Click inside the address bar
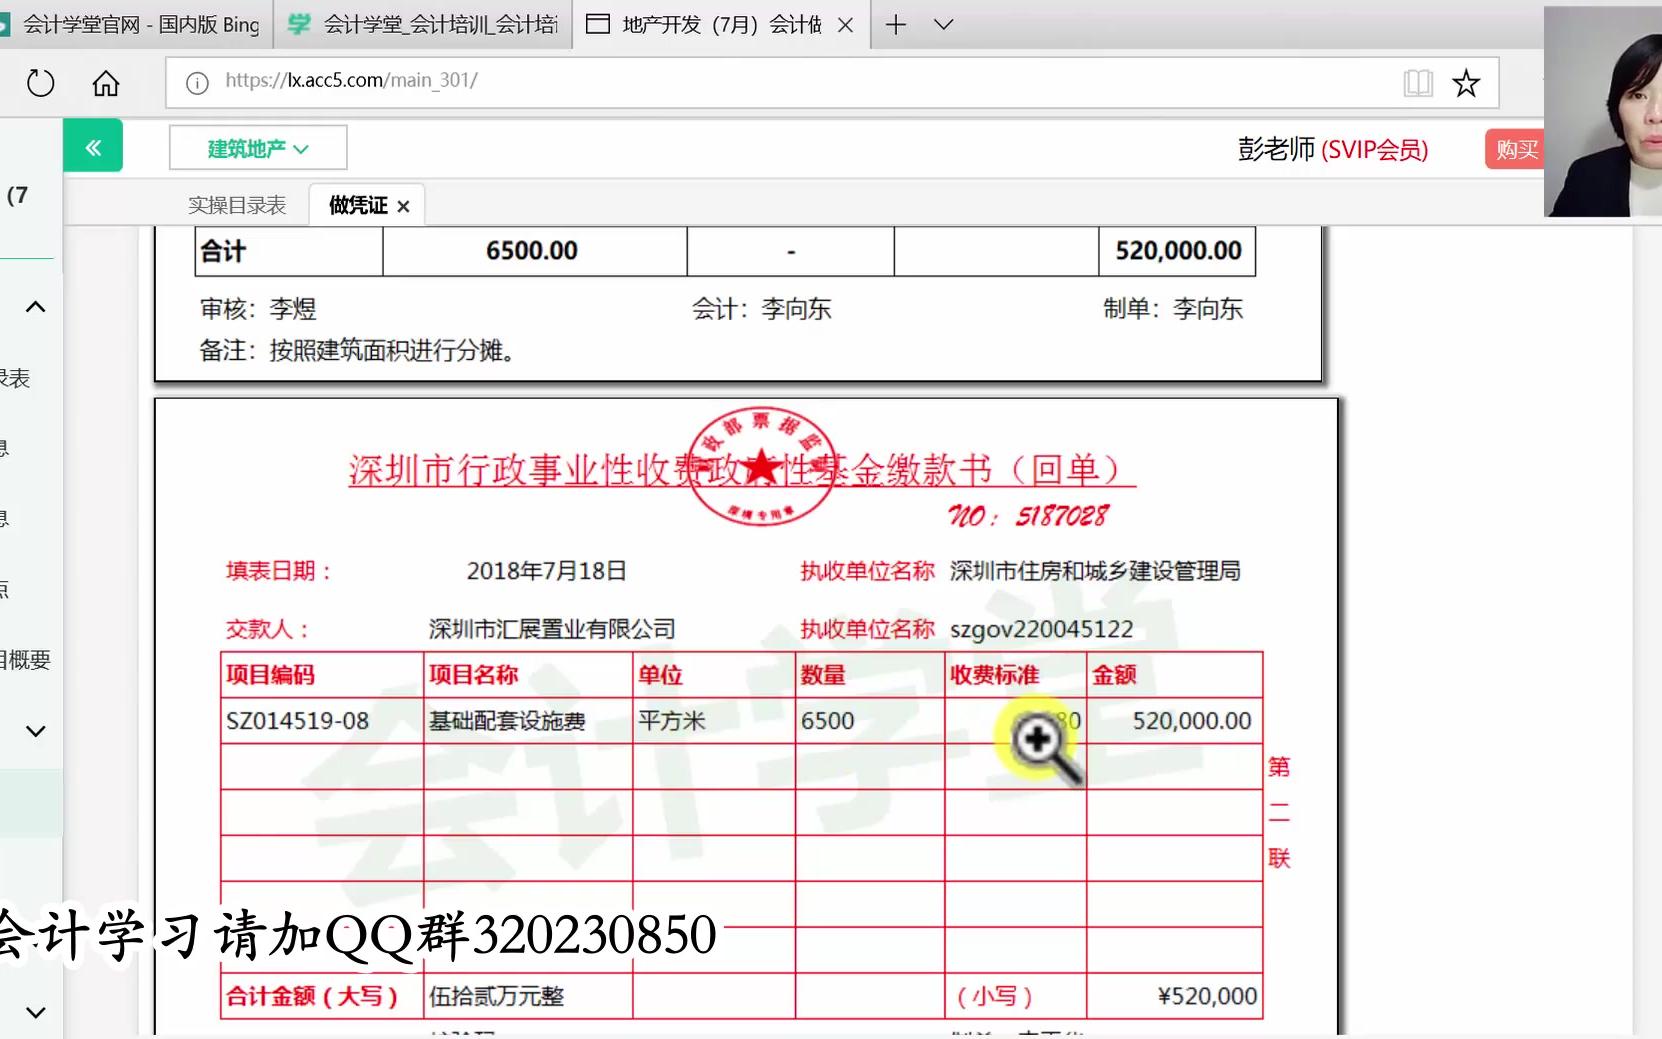This screenshot has height=1039, width=1662. coord(700,83)
